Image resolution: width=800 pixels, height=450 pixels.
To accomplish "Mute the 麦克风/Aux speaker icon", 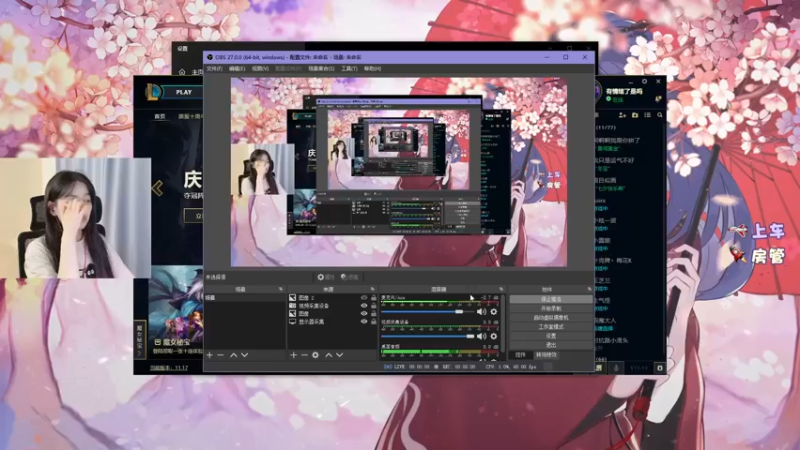I will (x=481, y=311).
